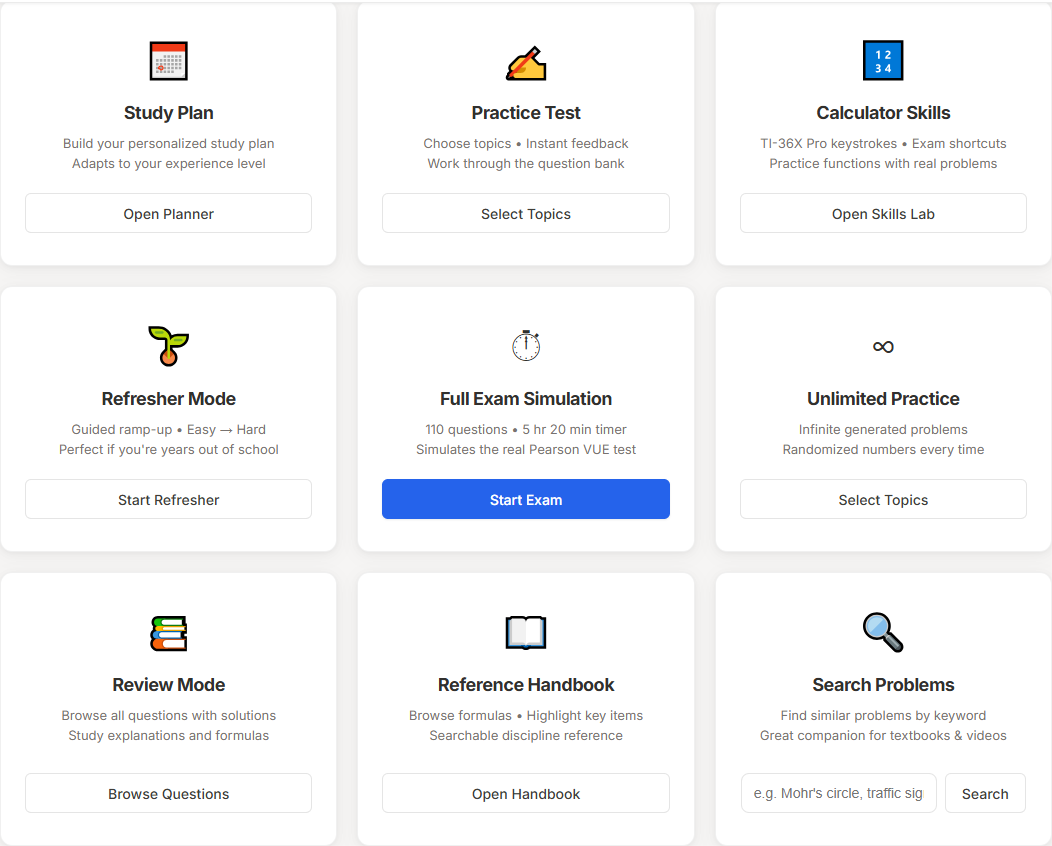Click the Reference Handbook open book icon

526,633
